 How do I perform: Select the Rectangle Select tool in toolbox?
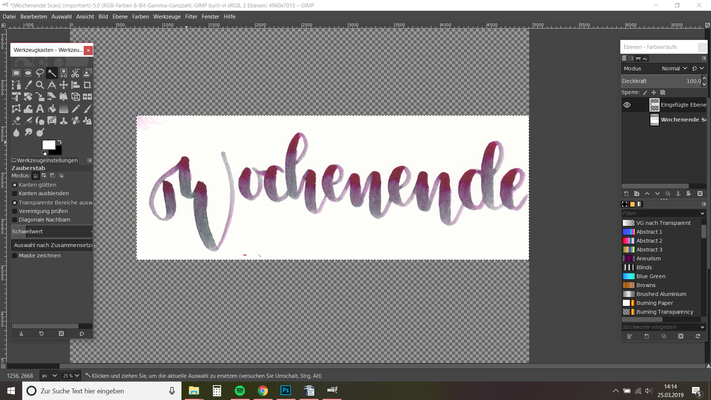pyautogui.click(x=16, y=73)
